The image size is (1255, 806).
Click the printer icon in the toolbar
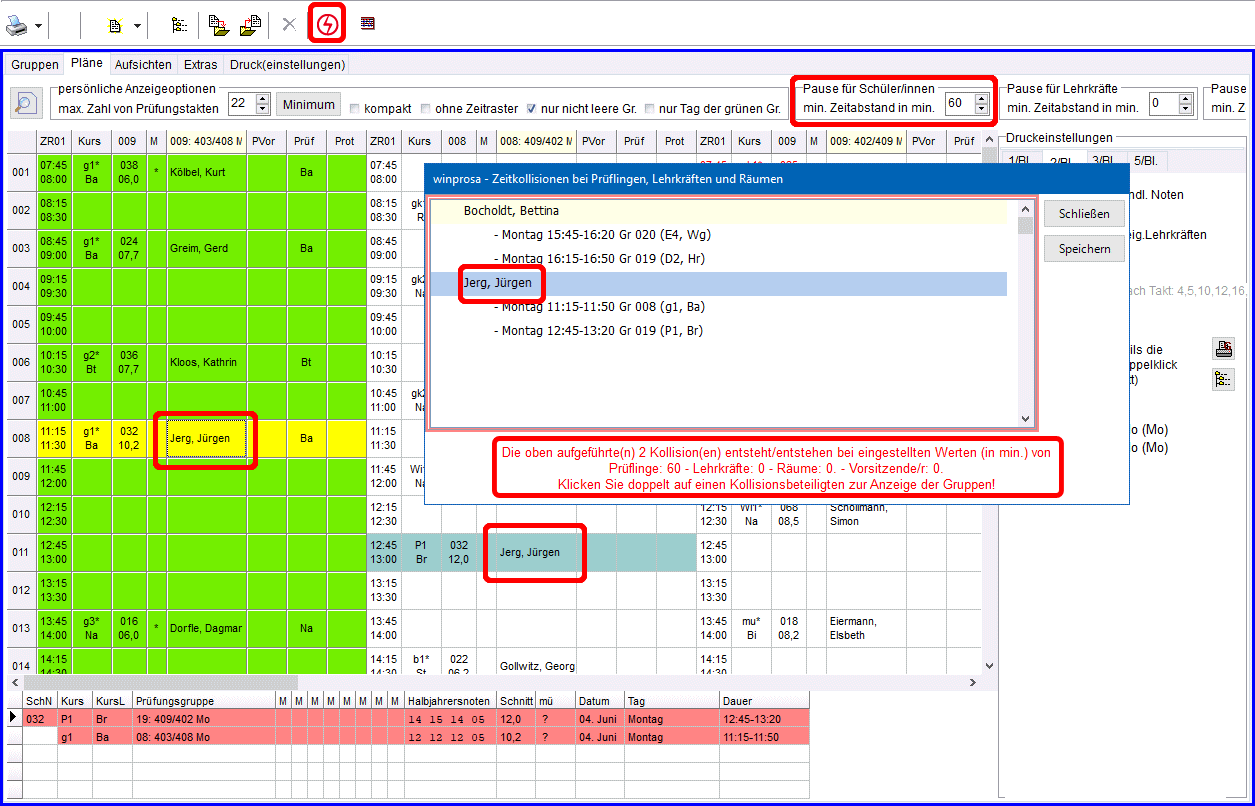(19, 25)
